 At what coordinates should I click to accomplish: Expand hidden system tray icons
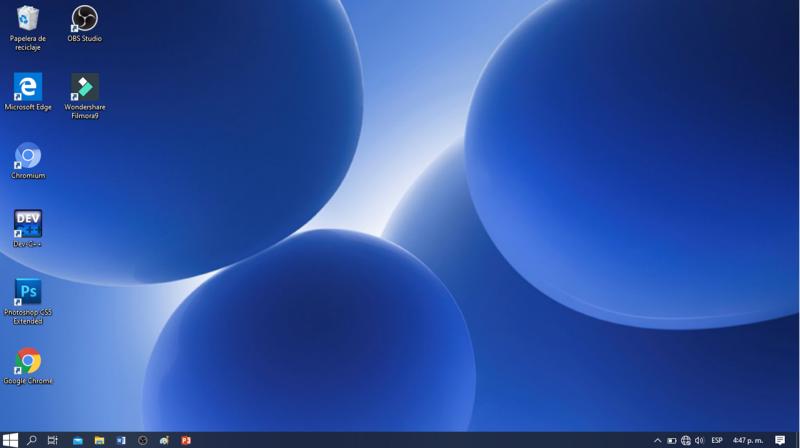[657, 440]
